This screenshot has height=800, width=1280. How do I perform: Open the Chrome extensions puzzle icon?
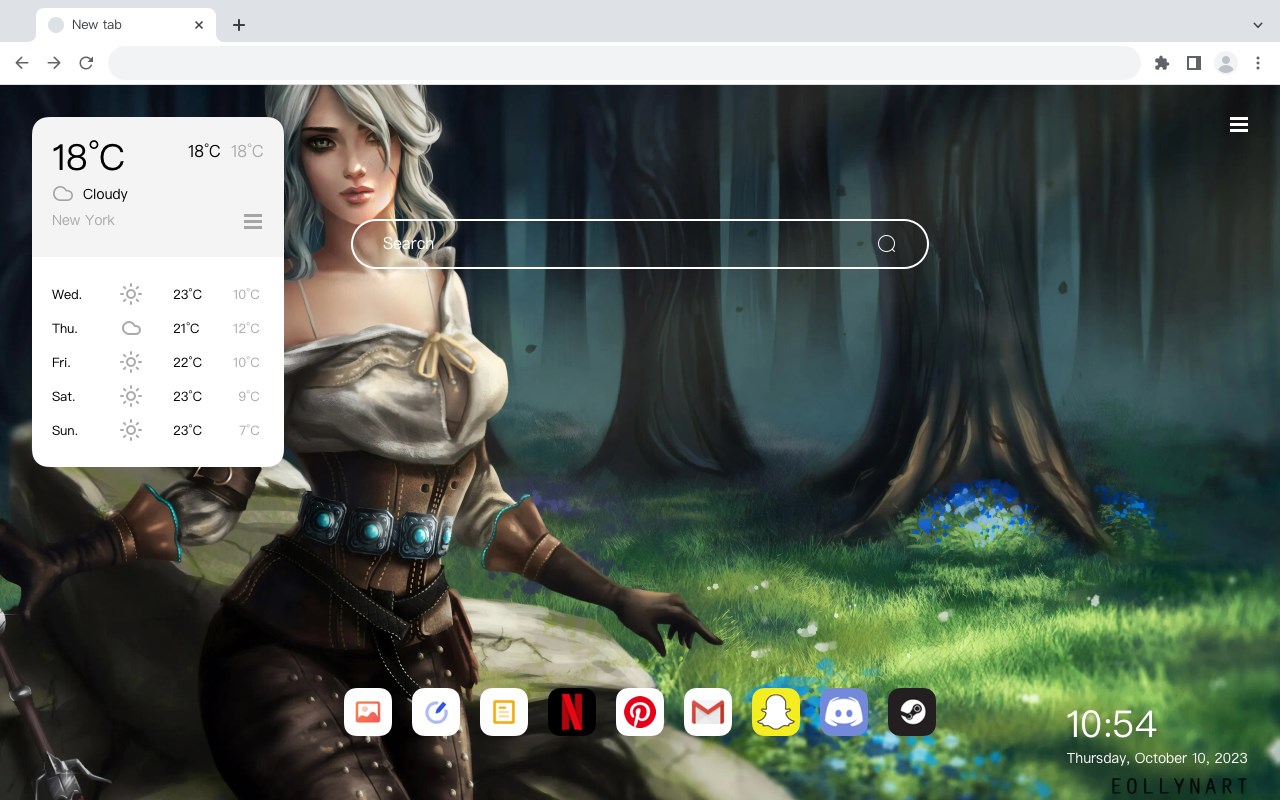[1161, 63]
